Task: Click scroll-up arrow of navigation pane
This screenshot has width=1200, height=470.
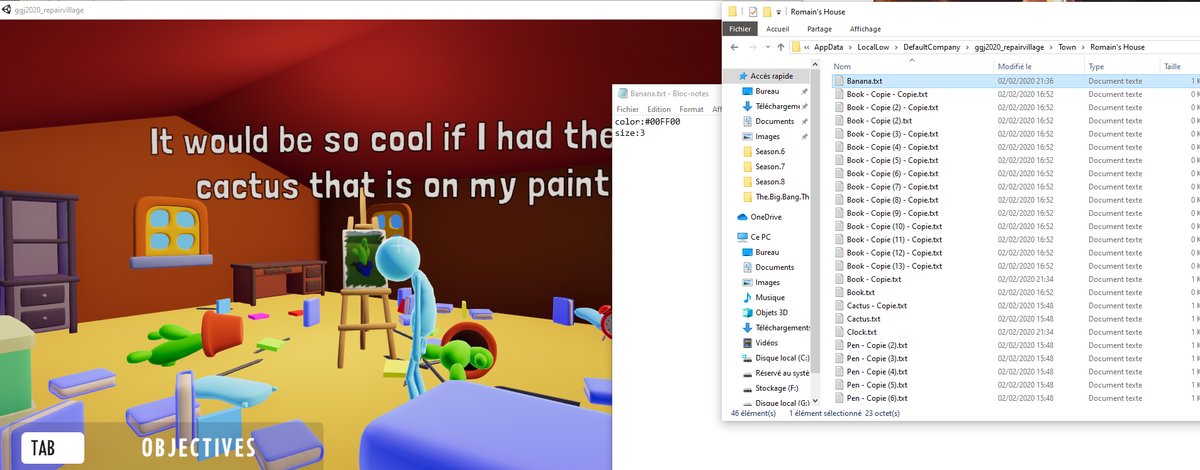Action: tap(817, 64)
